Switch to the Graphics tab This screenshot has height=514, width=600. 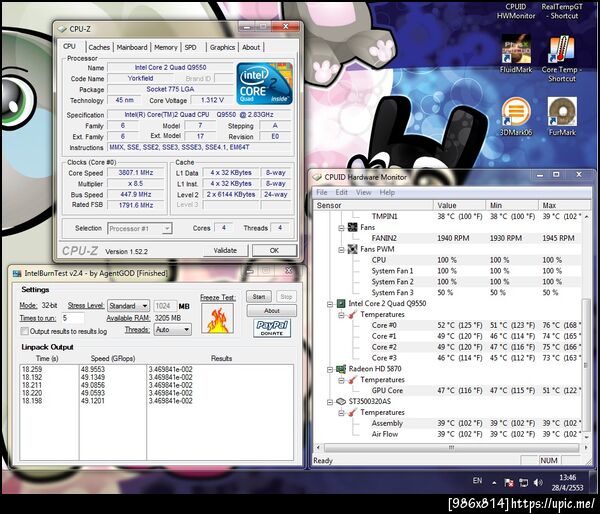coord(222,47)
